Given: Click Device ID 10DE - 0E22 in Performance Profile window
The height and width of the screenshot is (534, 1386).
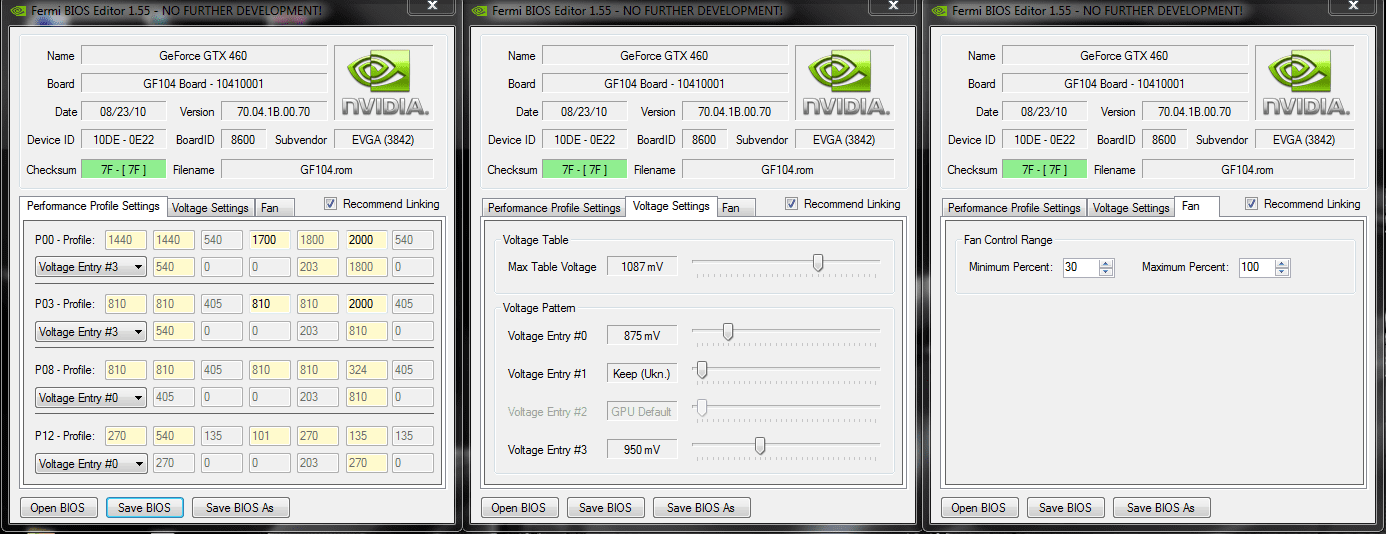Looking at the screenshot, I should (x=123, y=140).
